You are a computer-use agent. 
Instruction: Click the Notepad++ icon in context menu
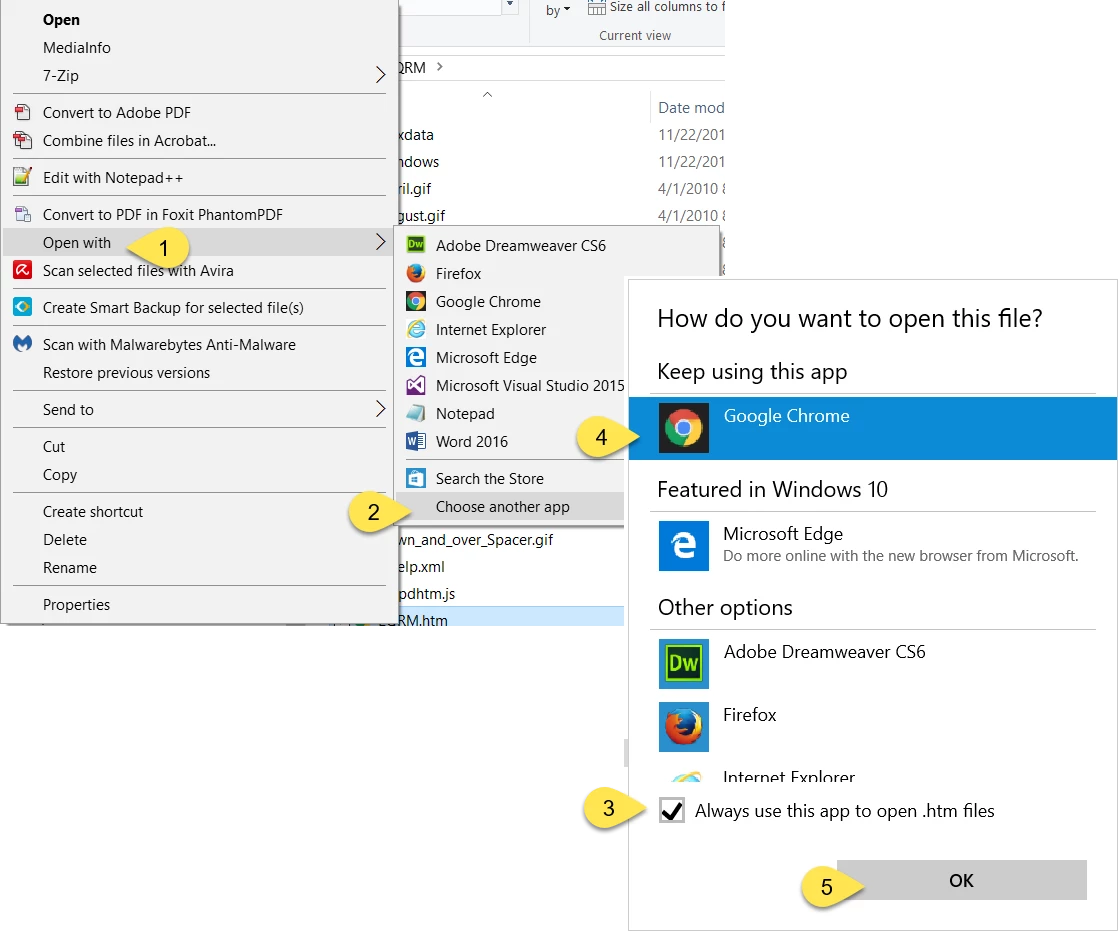23,177
